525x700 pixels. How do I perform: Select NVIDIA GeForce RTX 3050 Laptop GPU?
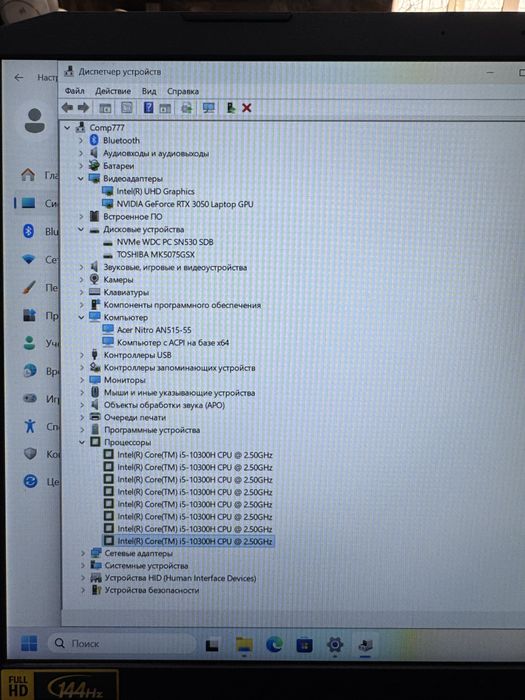185,204
